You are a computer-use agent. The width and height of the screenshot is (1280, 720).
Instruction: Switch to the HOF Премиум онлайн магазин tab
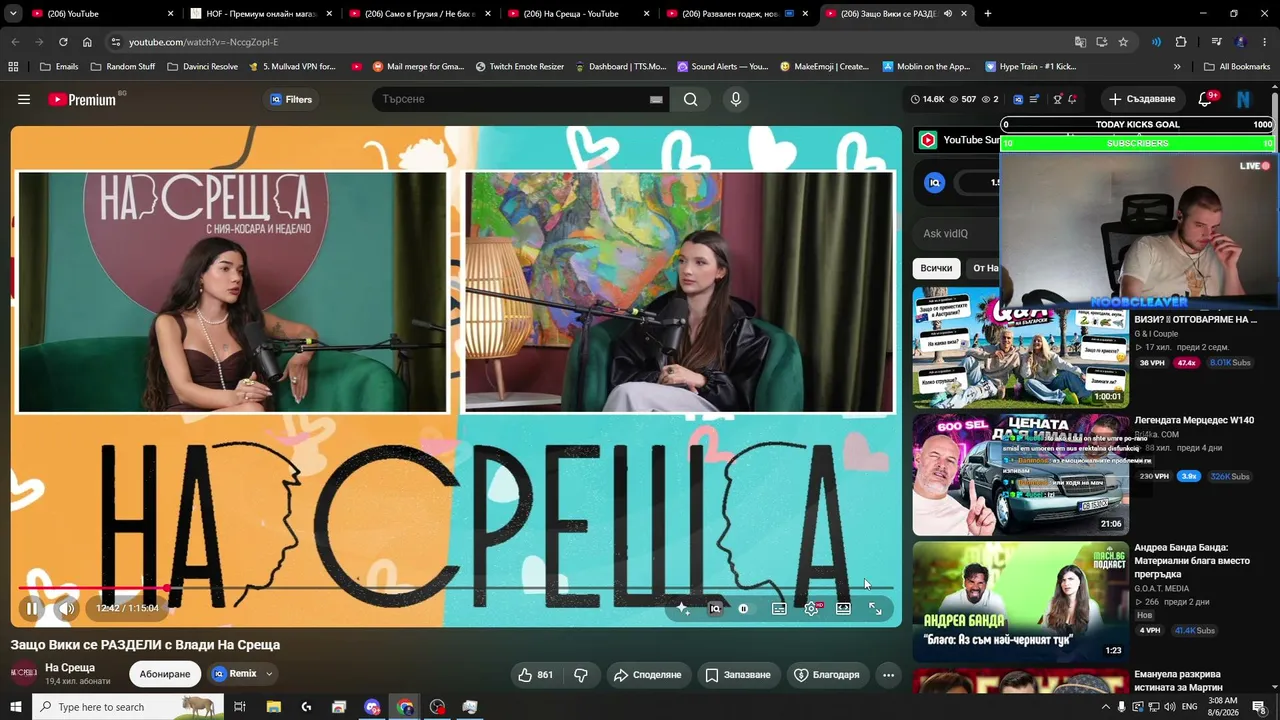point(263,14)
